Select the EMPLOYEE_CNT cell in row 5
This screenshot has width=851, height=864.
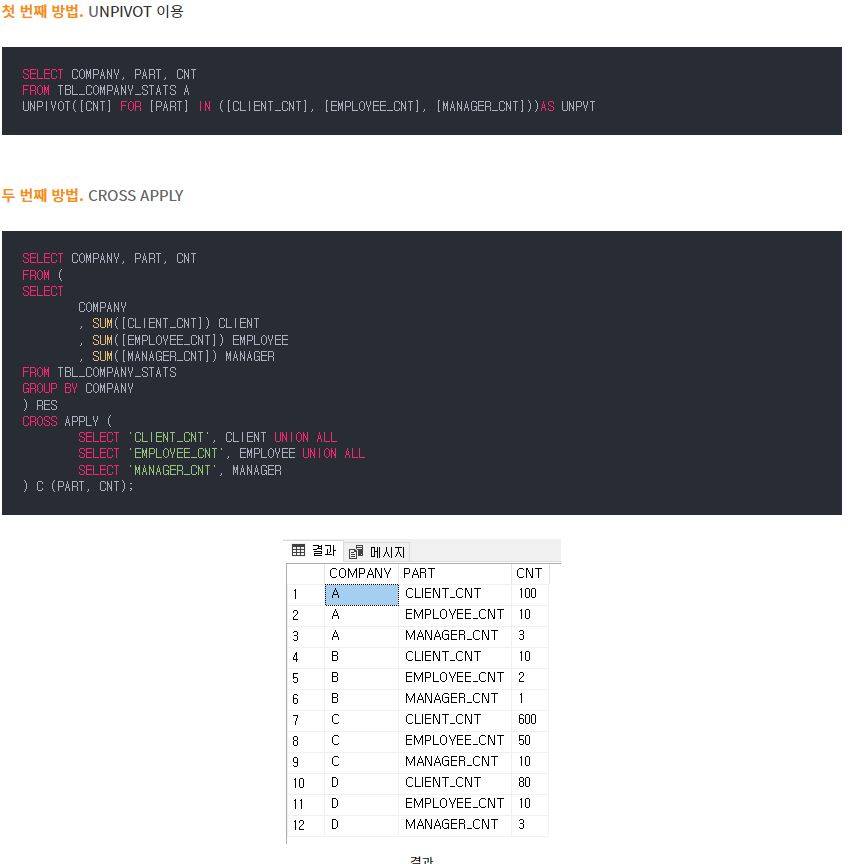point(454,678)
